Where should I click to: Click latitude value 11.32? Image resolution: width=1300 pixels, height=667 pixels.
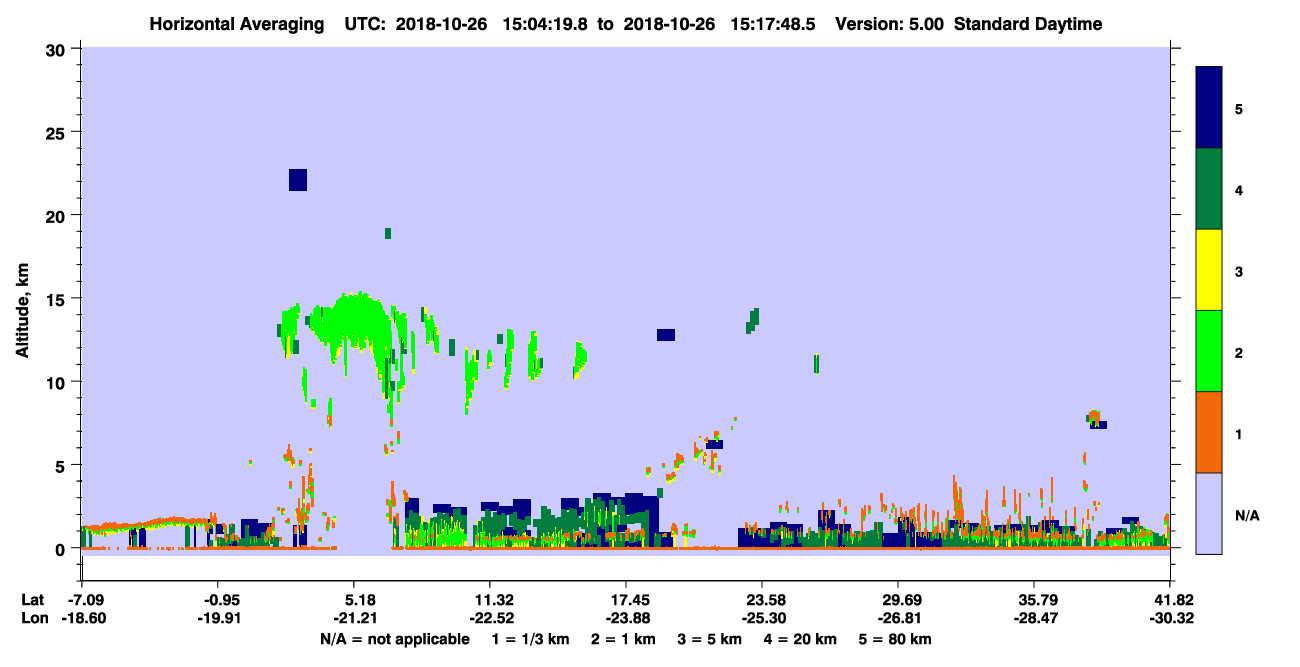(494, 600)
